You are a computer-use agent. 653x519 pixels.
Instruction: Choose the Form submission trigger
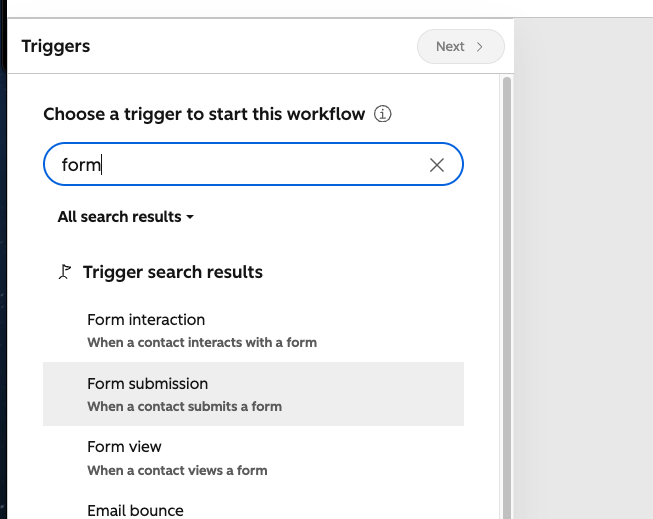pos(253,394)
